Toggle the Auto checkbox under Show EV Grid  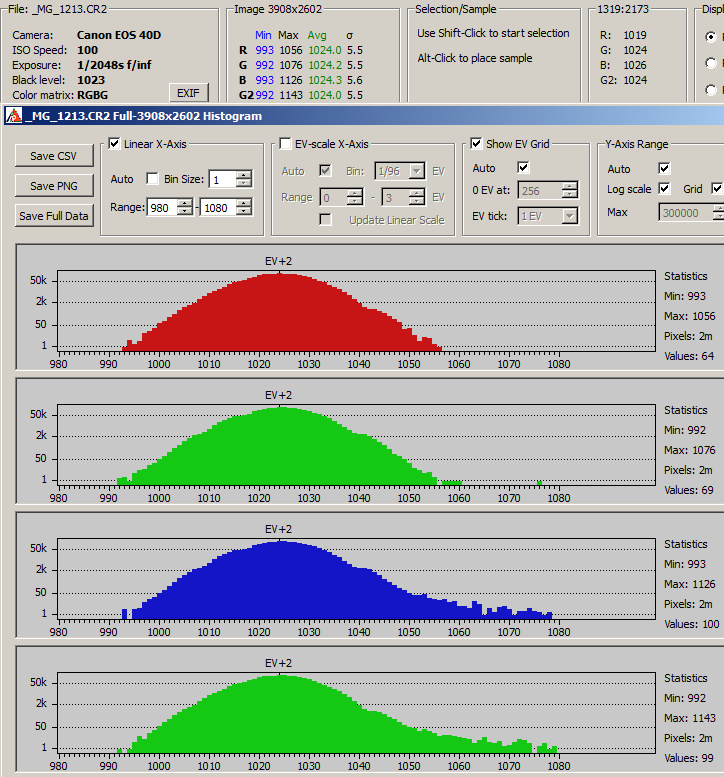pyautogui.click(x=523, y=168)
